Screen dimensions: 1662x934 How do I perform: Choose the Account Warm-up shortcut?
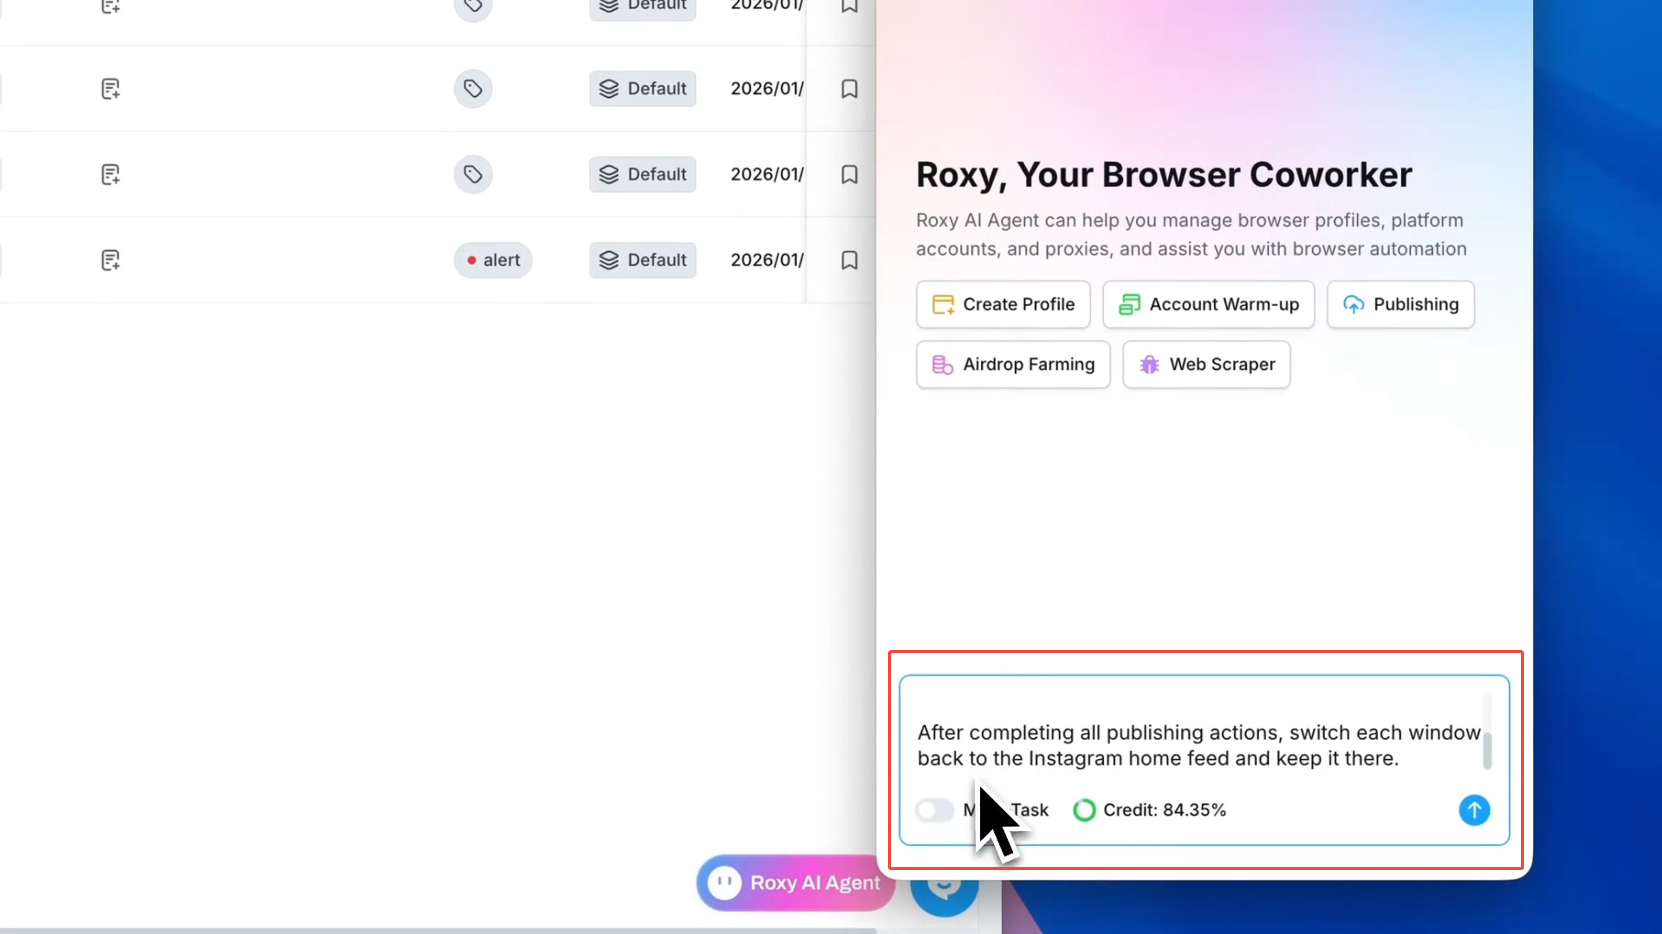tap(1208, 304)
